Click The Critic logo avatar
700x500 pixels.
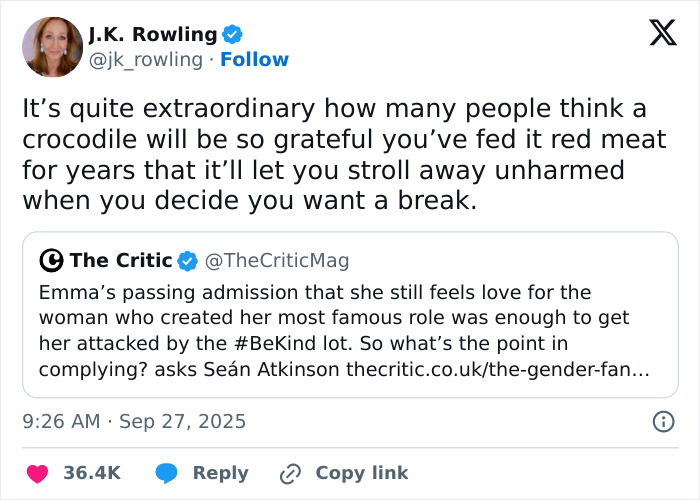click(x=51, y=261)
